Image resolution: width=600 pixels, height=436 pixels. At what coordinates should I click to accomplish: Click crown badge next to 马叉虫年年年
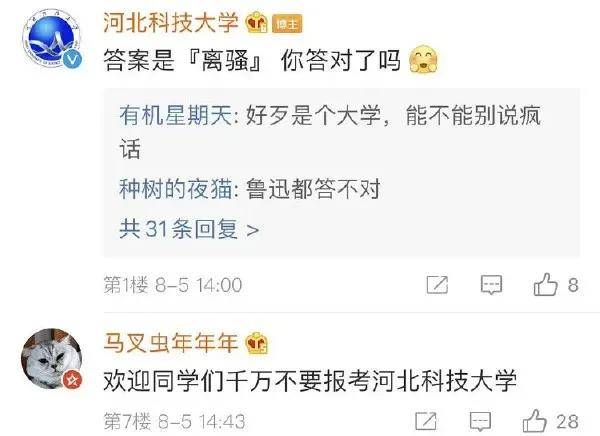click(257, 343)
